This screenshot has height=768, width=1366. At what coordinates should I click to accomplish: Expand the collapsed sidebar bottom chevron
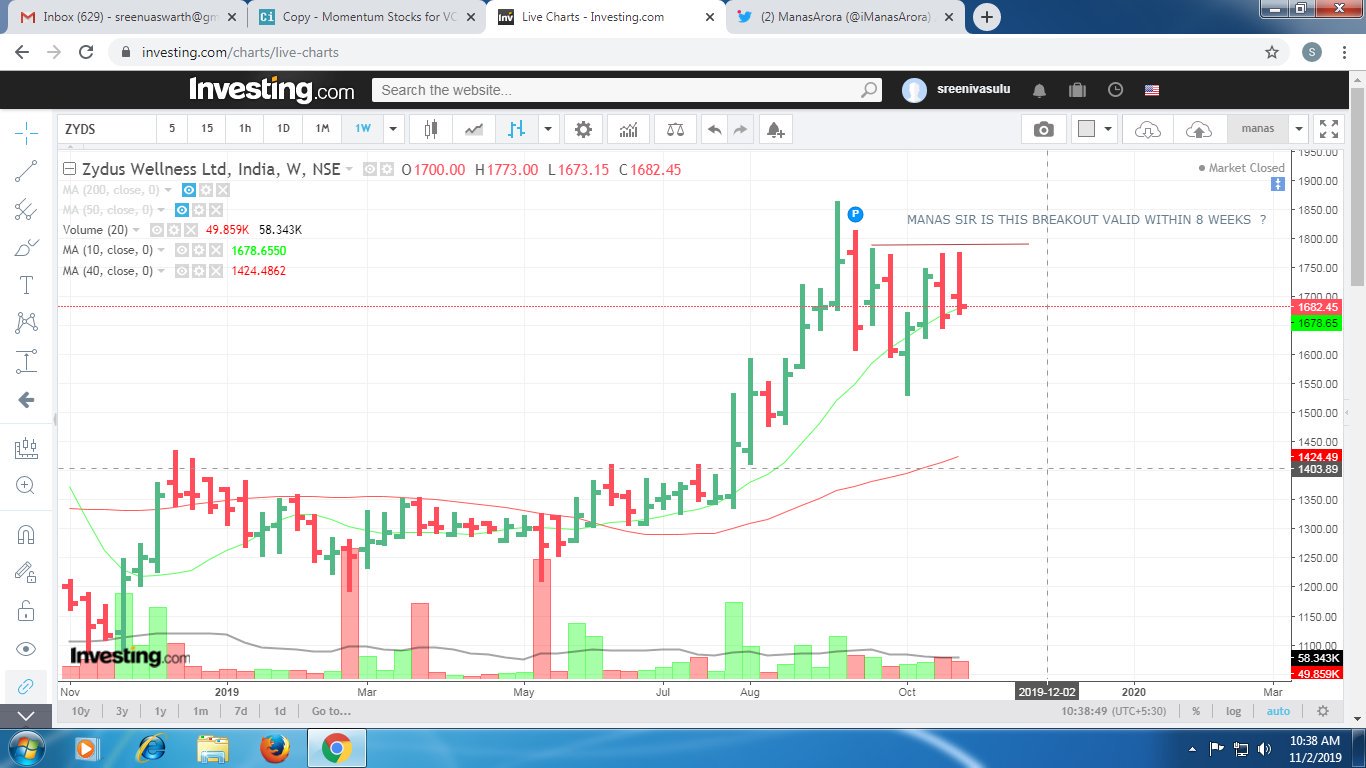coord(26,716)
